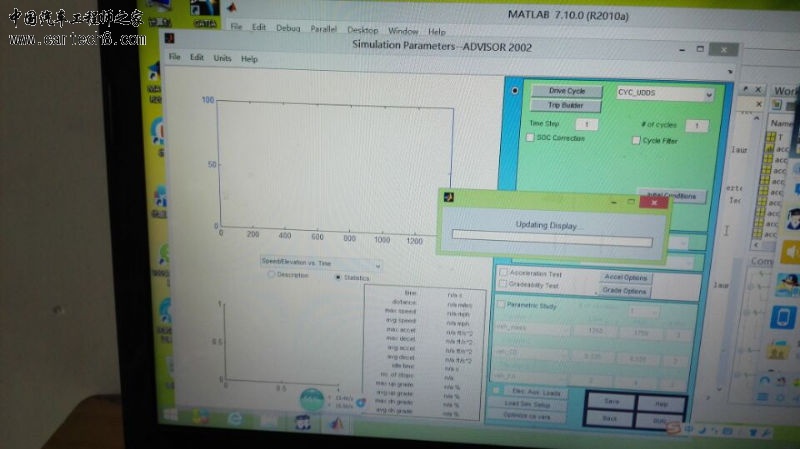Click the # of cycles input field

pos(696,126)
